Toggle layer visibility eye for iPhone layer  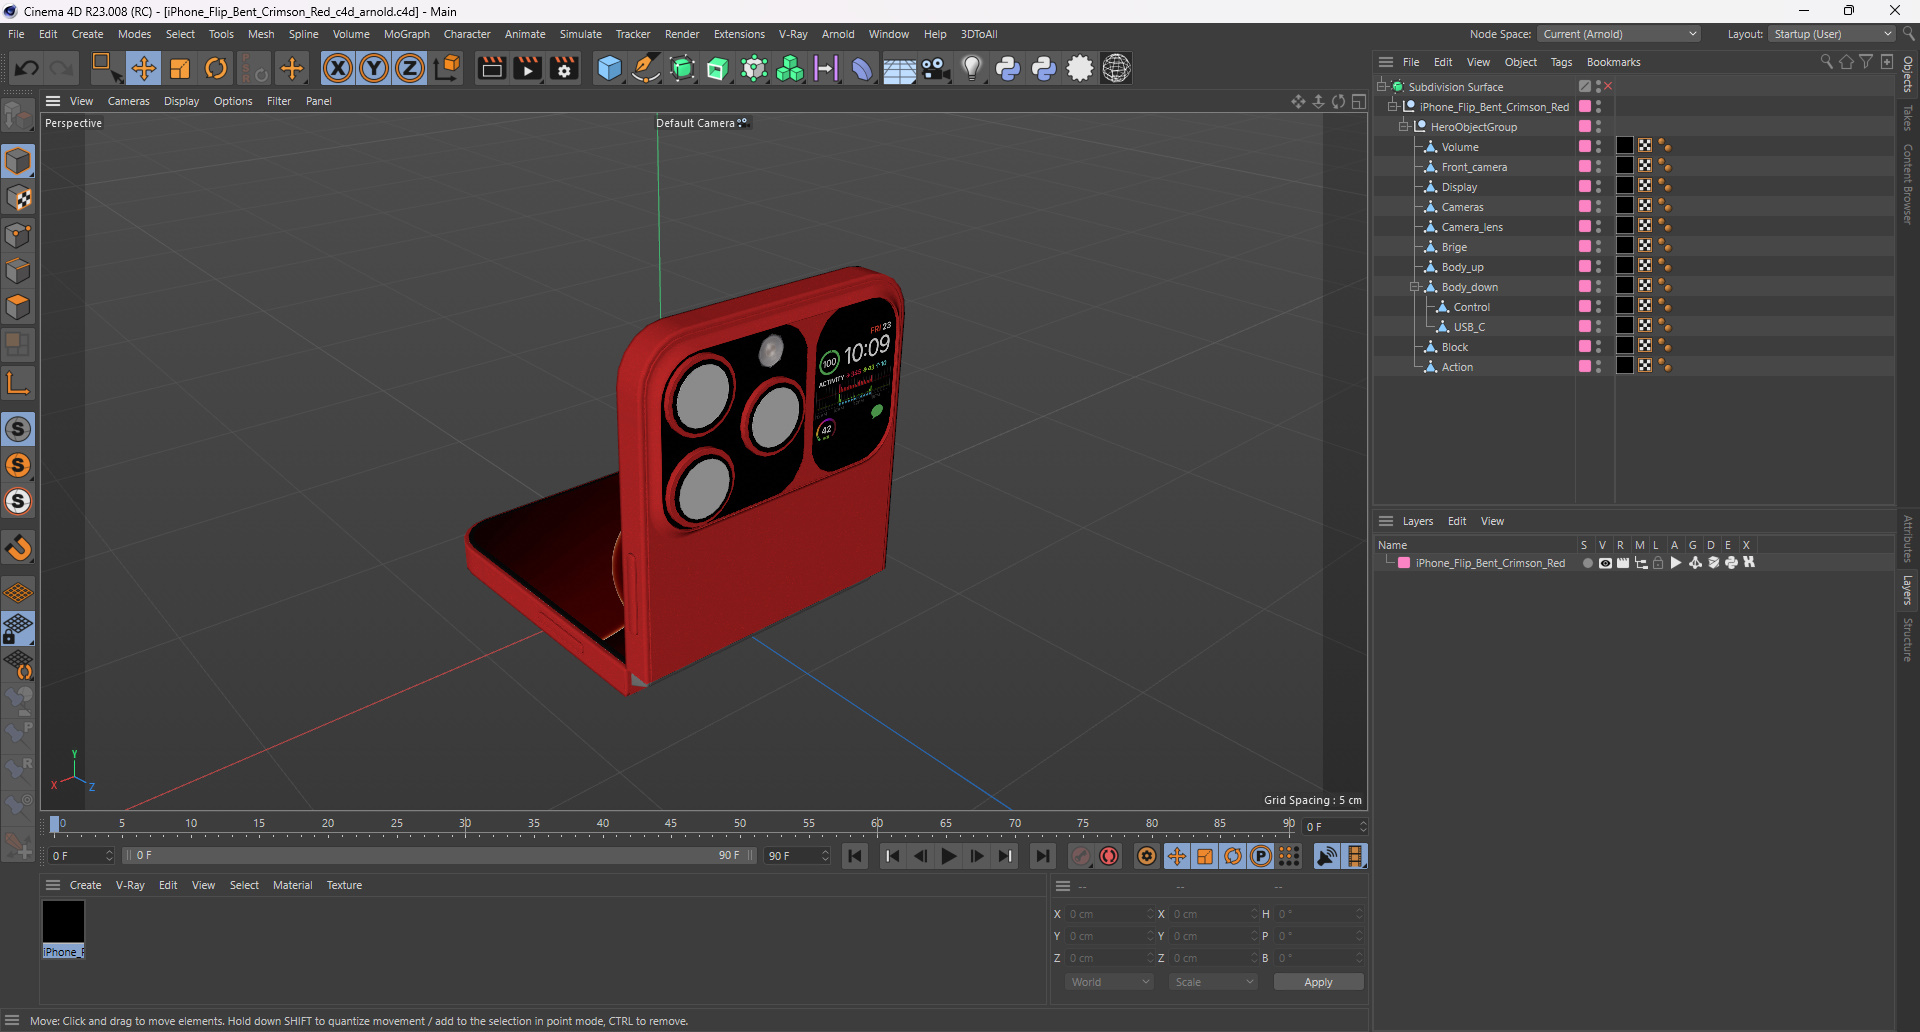pos(1605,563)
